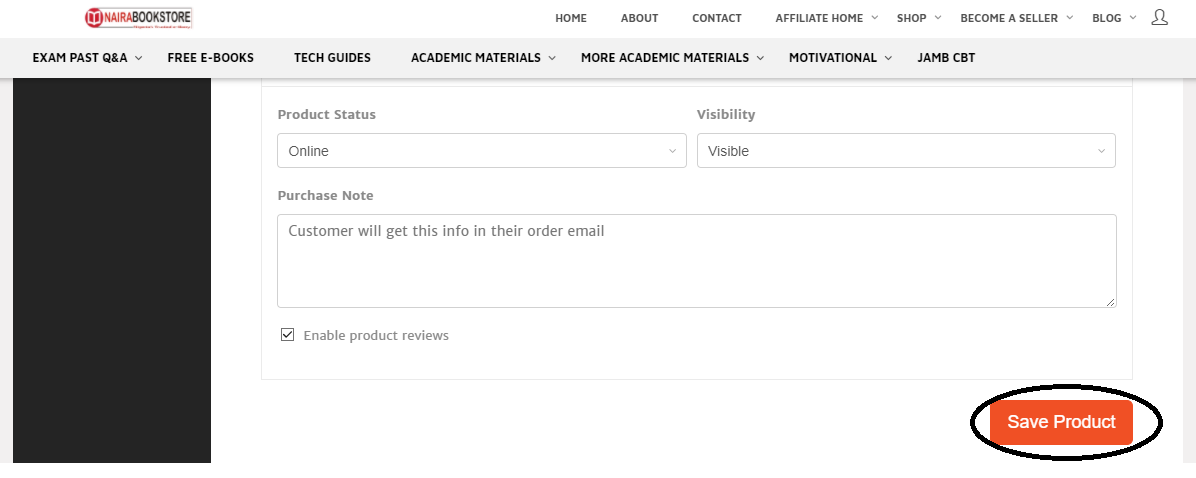Open the Contact page
This screenshot has width=1196, height=478.
tap(717, 18)
